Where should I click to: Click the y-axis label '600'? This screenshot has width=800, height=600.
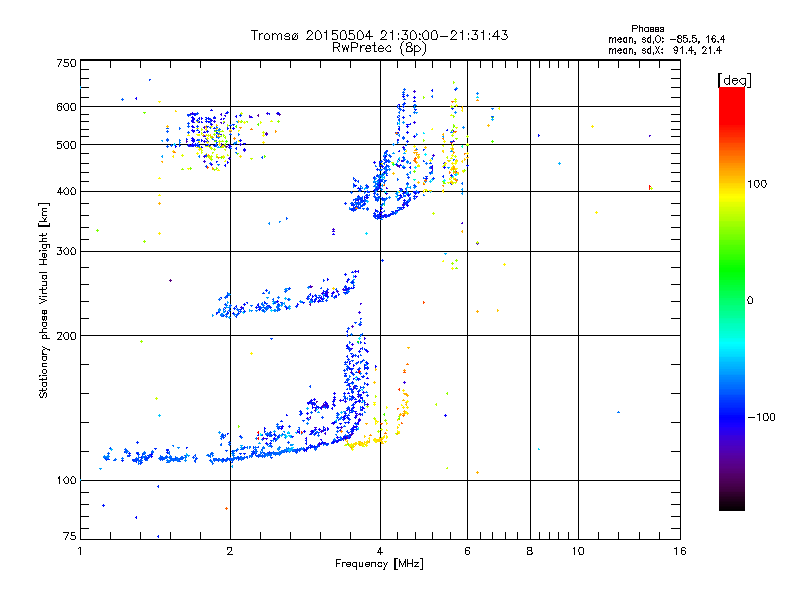tap(66, 107)
